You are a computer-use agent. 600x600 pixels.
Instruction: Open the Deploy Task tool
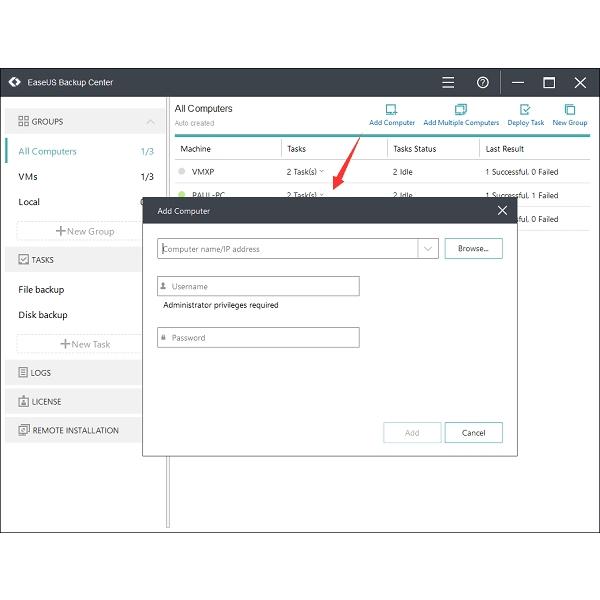525,110
